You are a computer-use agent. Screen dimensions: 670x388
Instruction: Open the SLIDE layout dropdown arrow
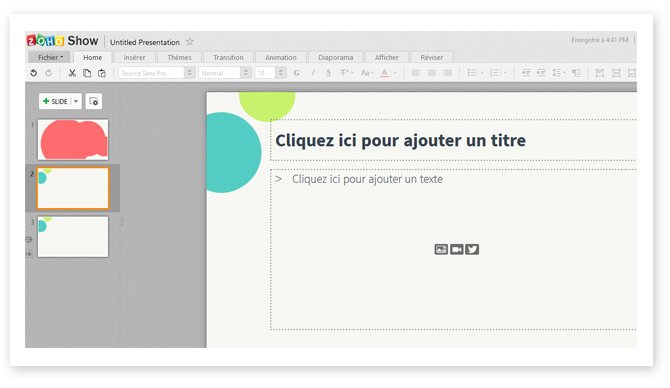76,101
